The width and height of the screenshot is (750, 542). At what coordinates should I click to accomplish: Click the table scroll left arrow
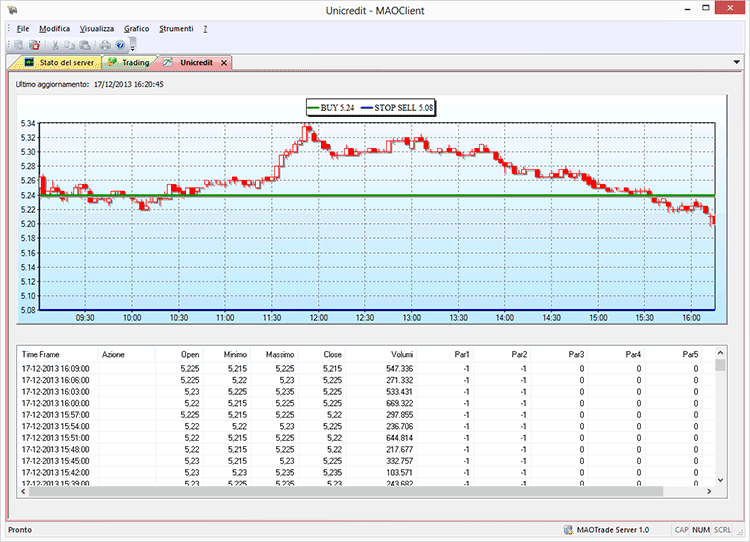(x=23, y=491)
